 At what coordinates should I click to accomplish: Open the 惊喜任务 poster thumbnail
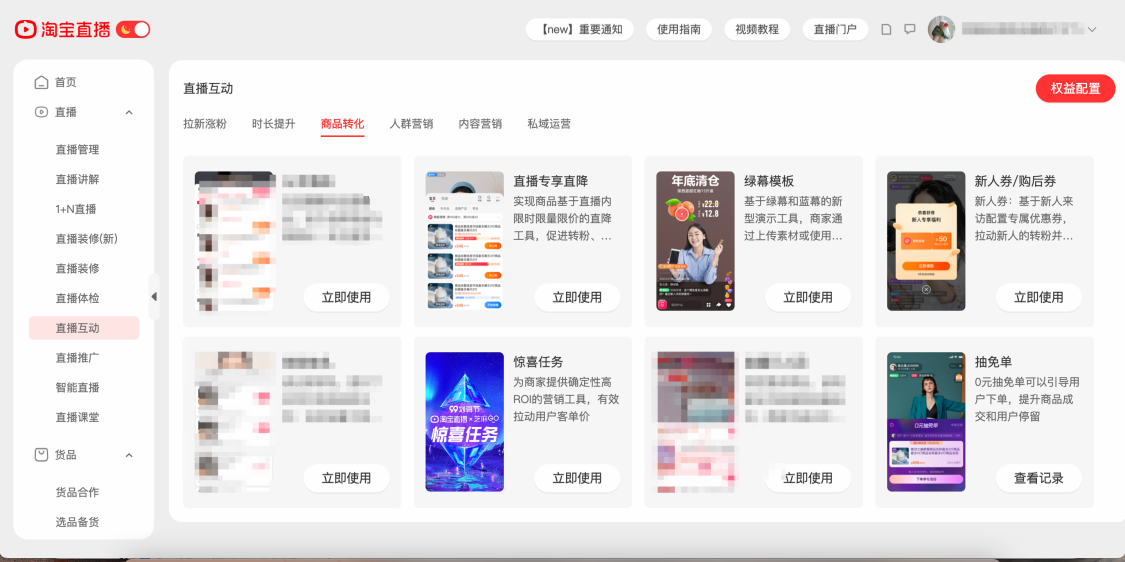[x=464, y=421]
